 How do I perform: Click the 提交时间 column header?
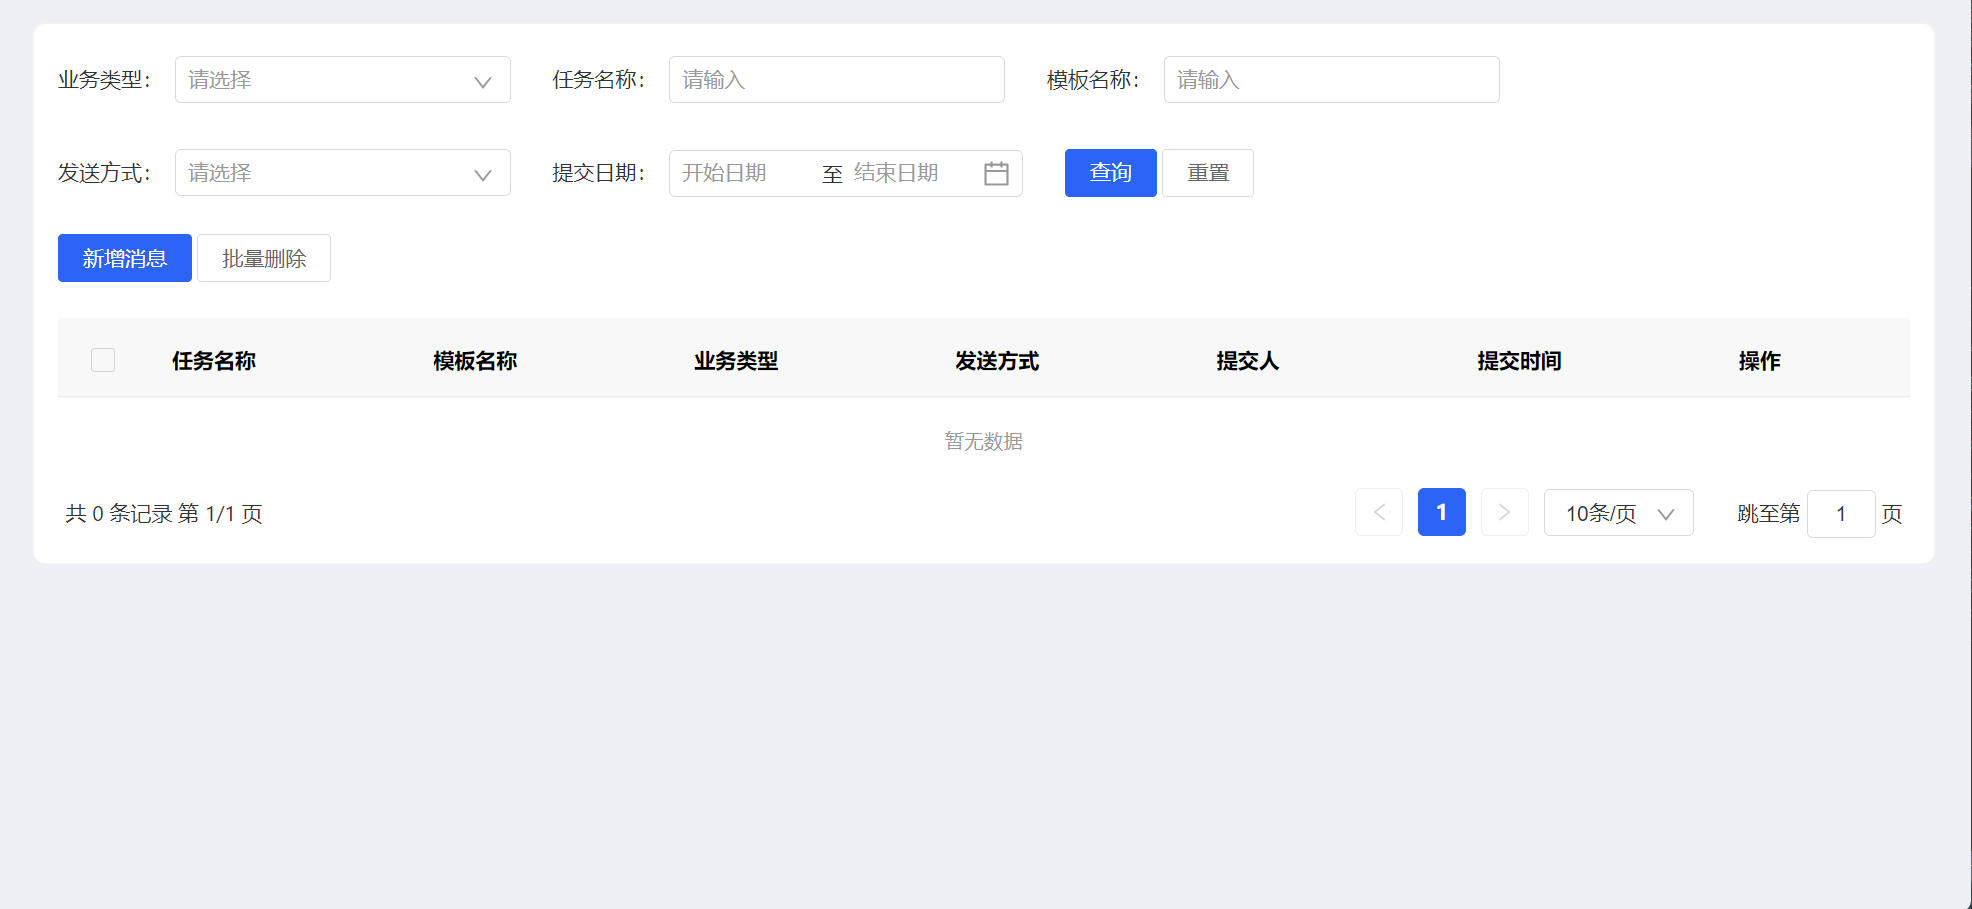click(1519, 361)
